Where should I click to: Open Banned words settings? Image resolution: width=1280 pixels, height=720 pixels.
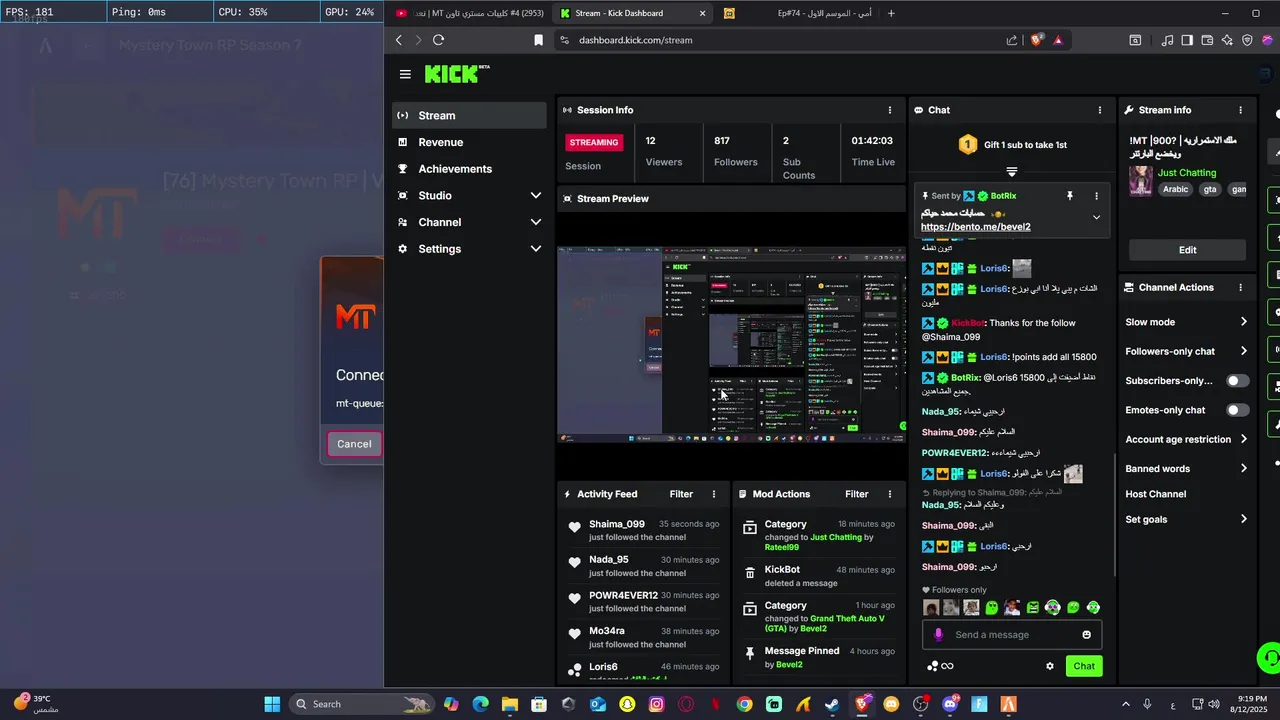(1186, 468)
